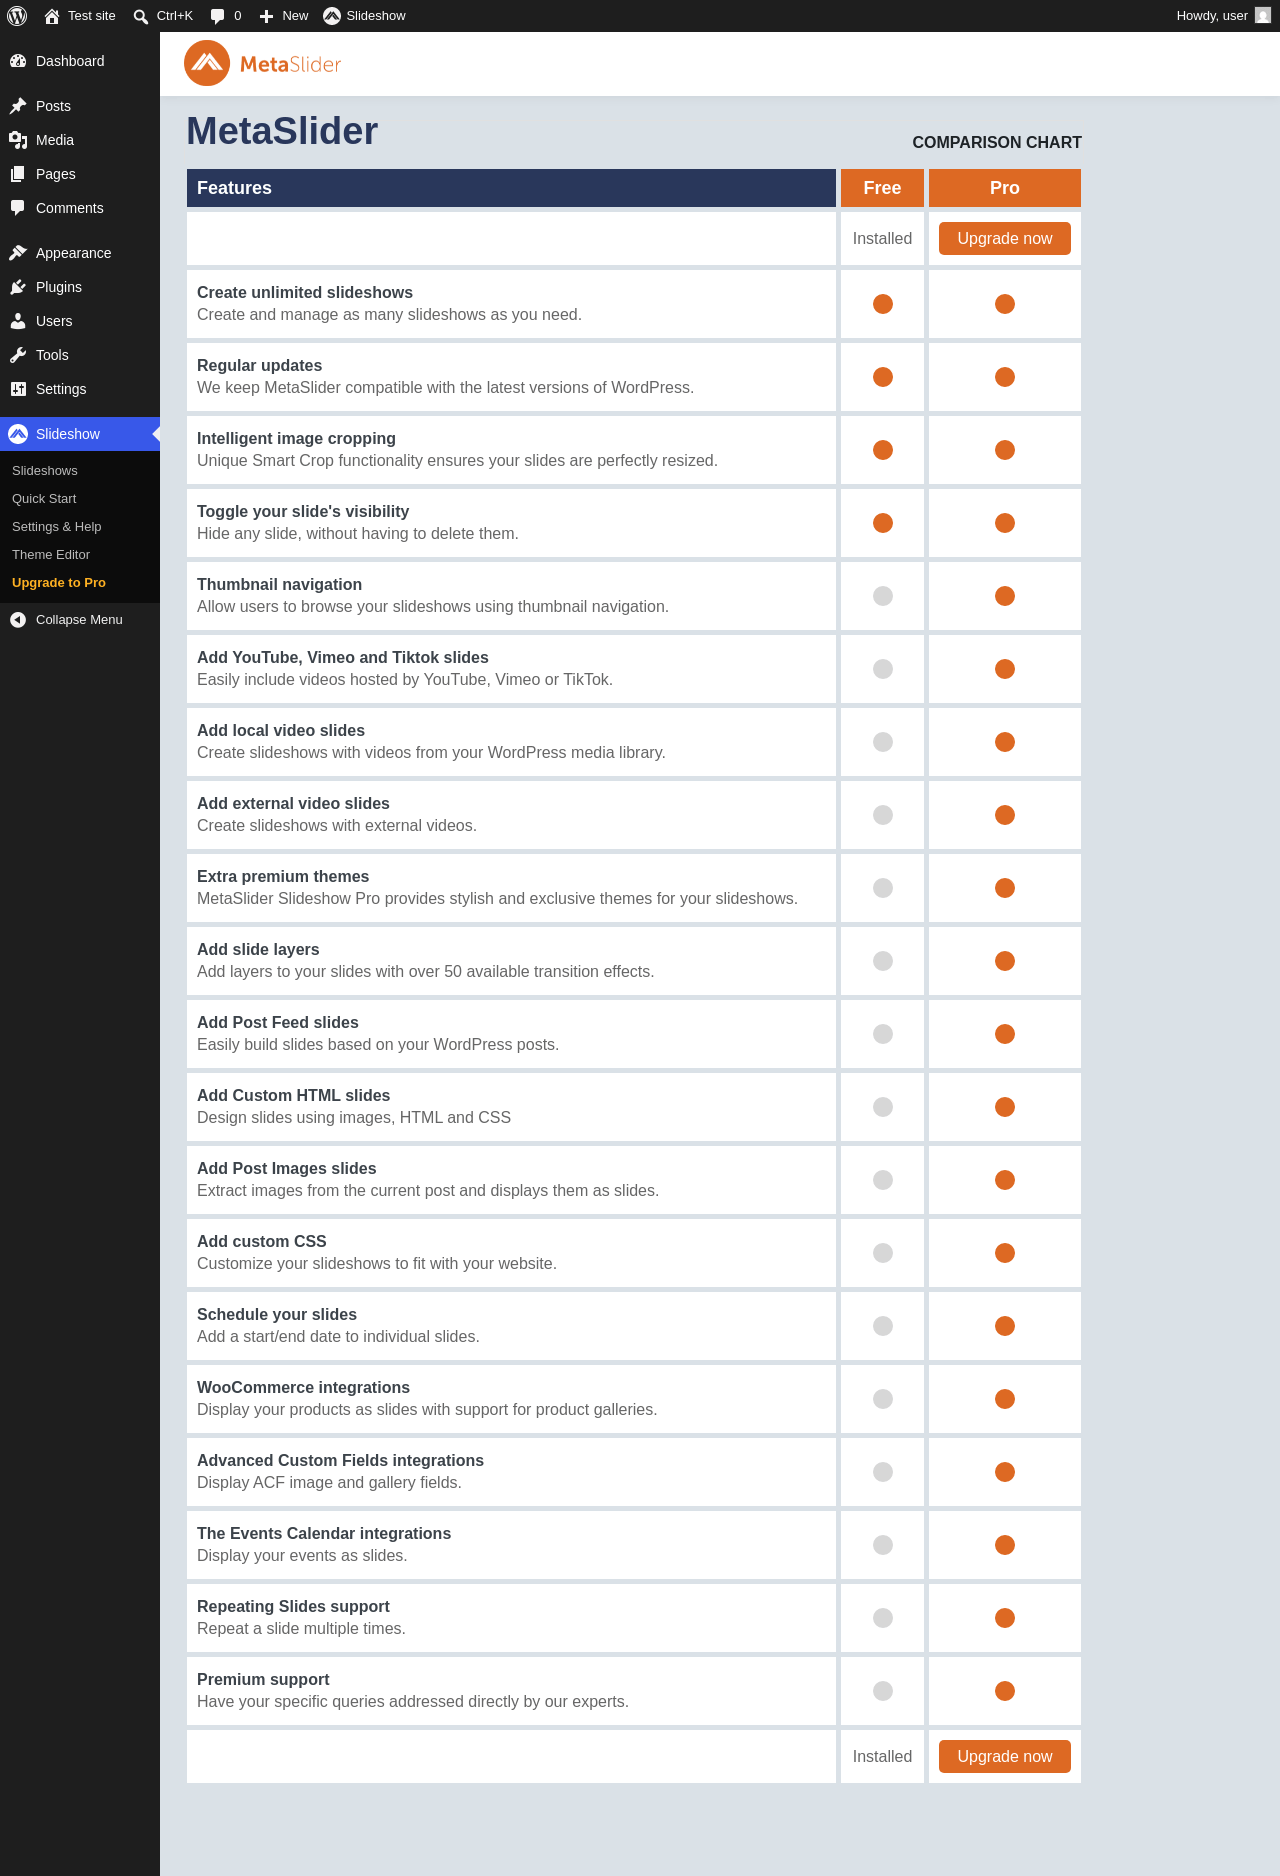Viewport: 1280px width, 1876px height.
Task: Open the Media menu item
Action: click(80, 140)
